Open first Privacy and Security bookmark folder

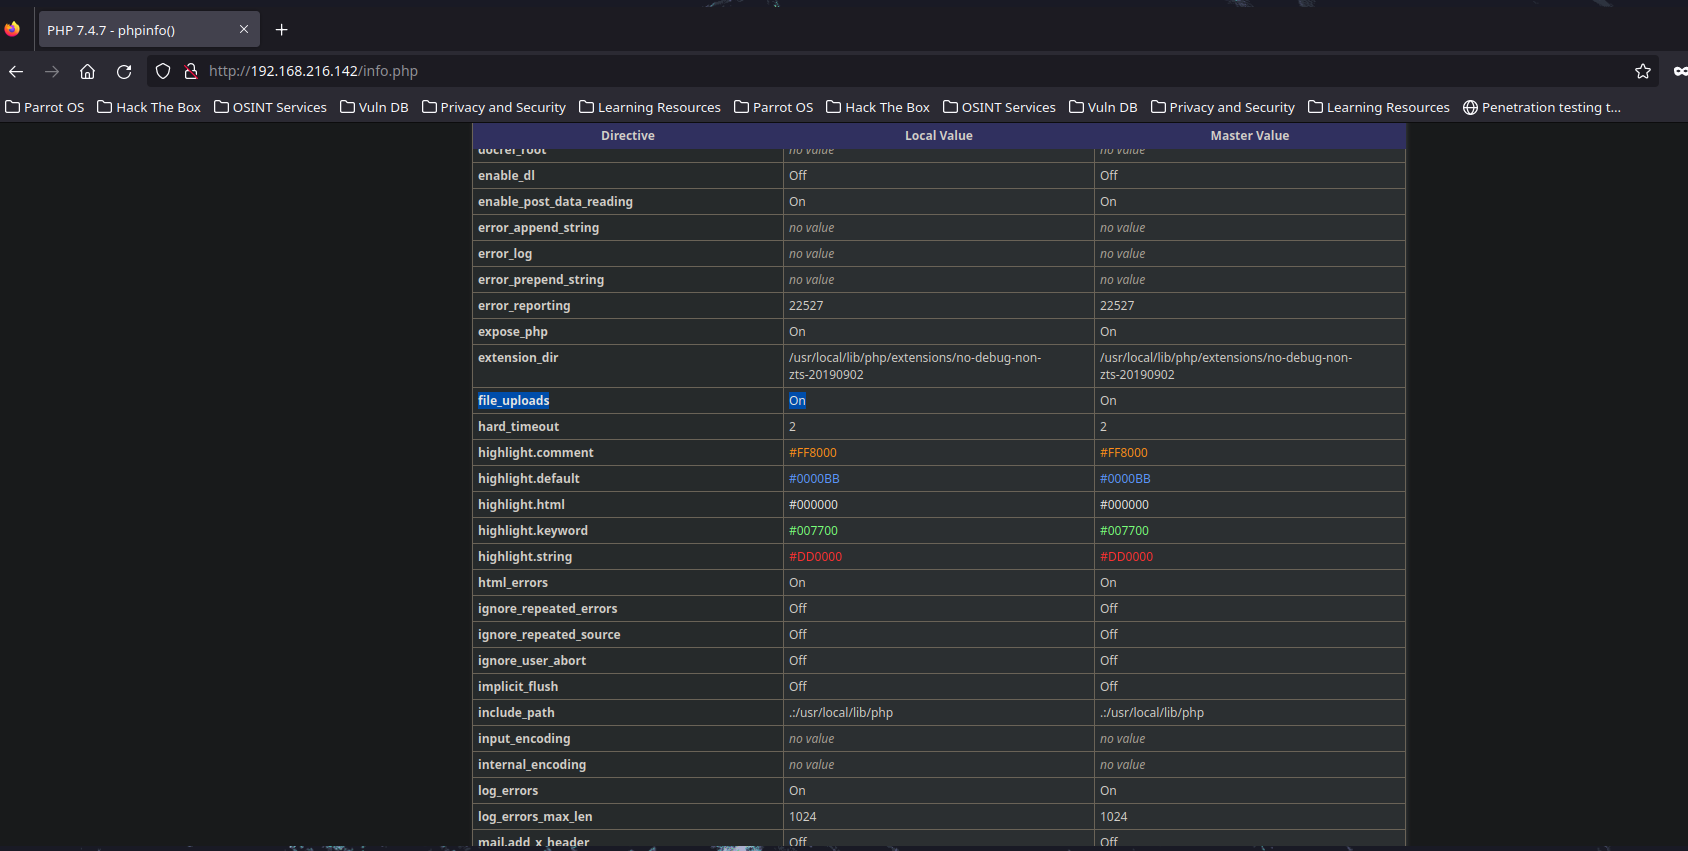pyautogui.click(x=494, y=107)
